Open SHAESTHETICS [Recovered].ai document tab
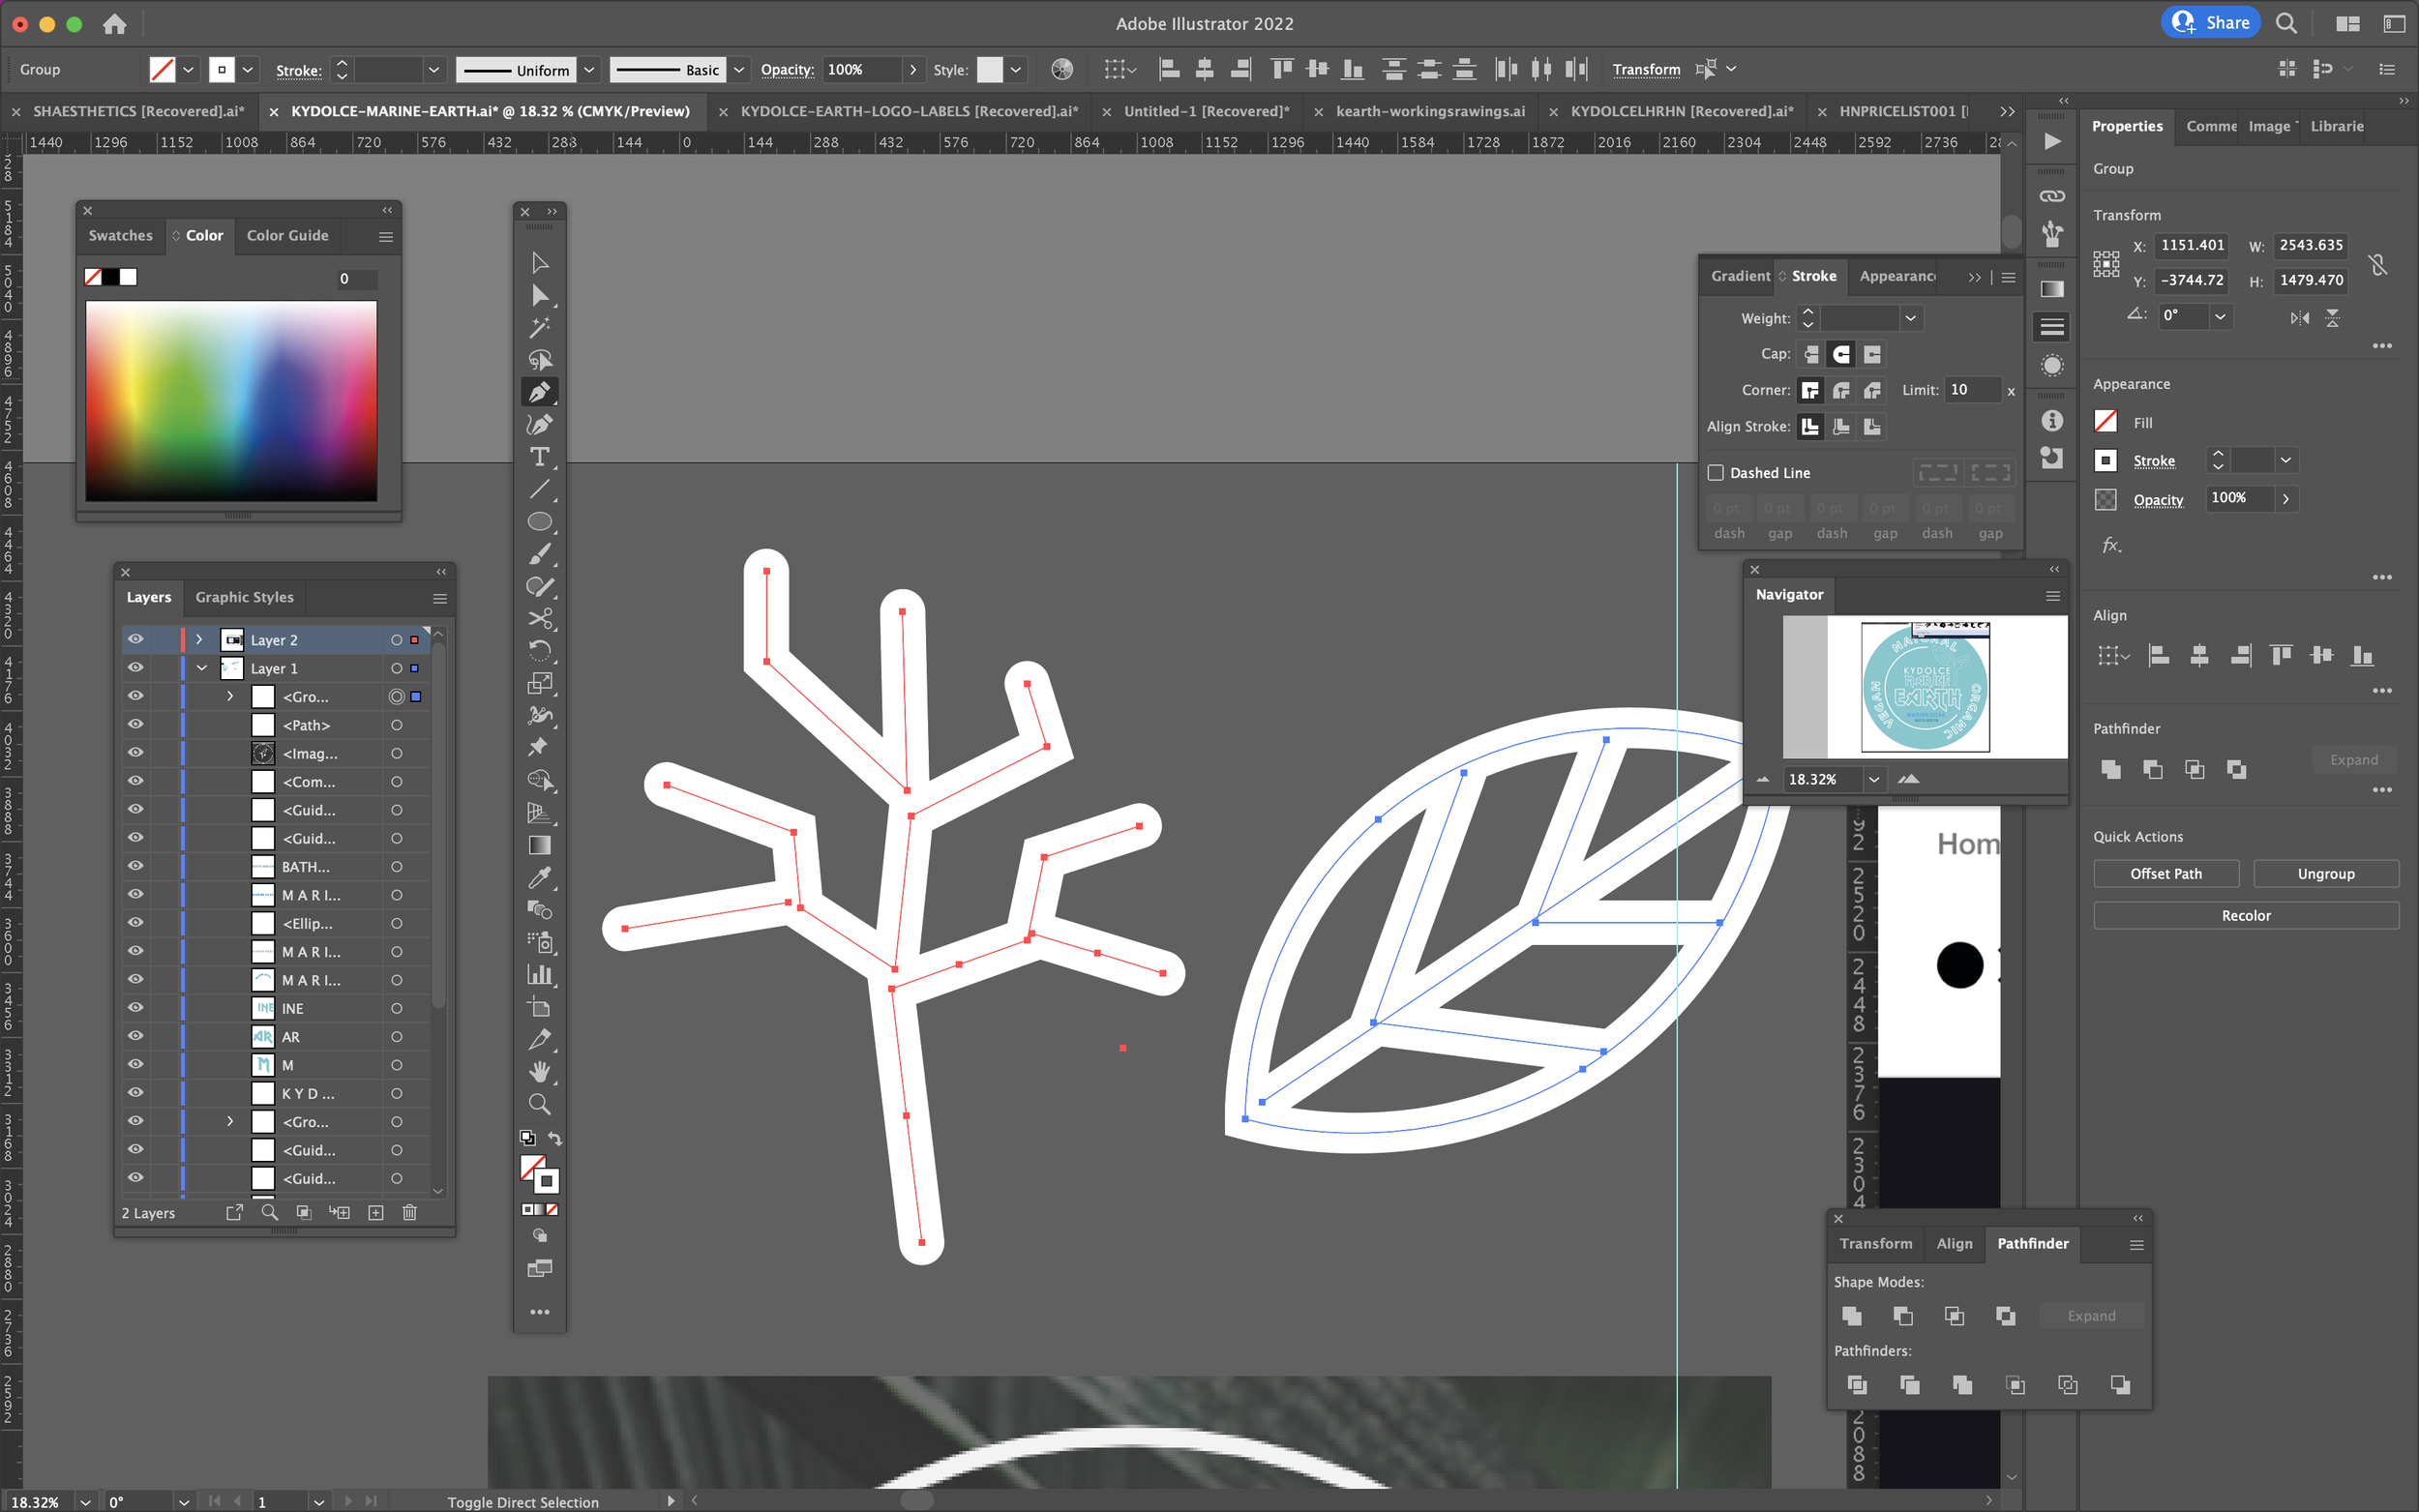Viewport: 2419px width, 1512px height. point(139,111)
